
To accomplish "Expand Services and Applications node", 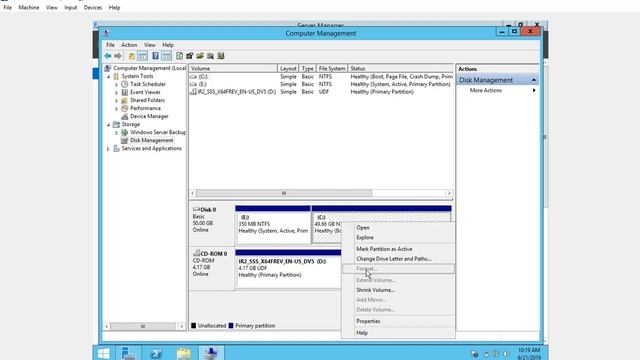I will pyautogui.click(x=109, y=149).
